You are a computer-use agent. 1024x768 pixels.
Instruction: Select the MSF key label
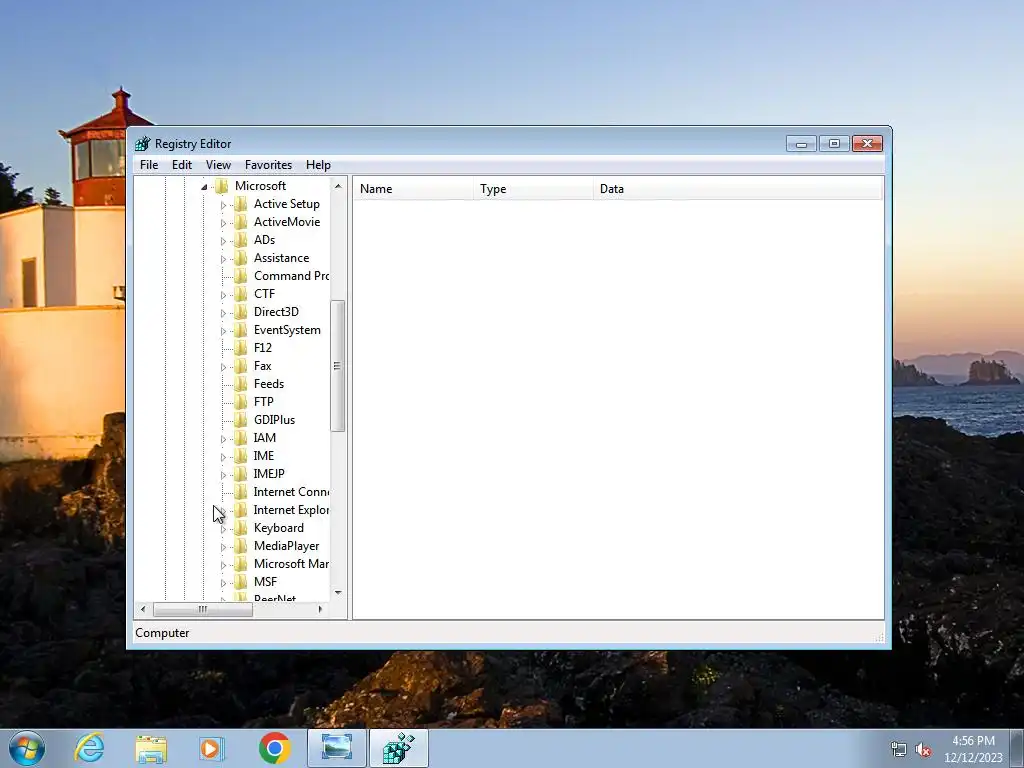[x=265, y=582]
